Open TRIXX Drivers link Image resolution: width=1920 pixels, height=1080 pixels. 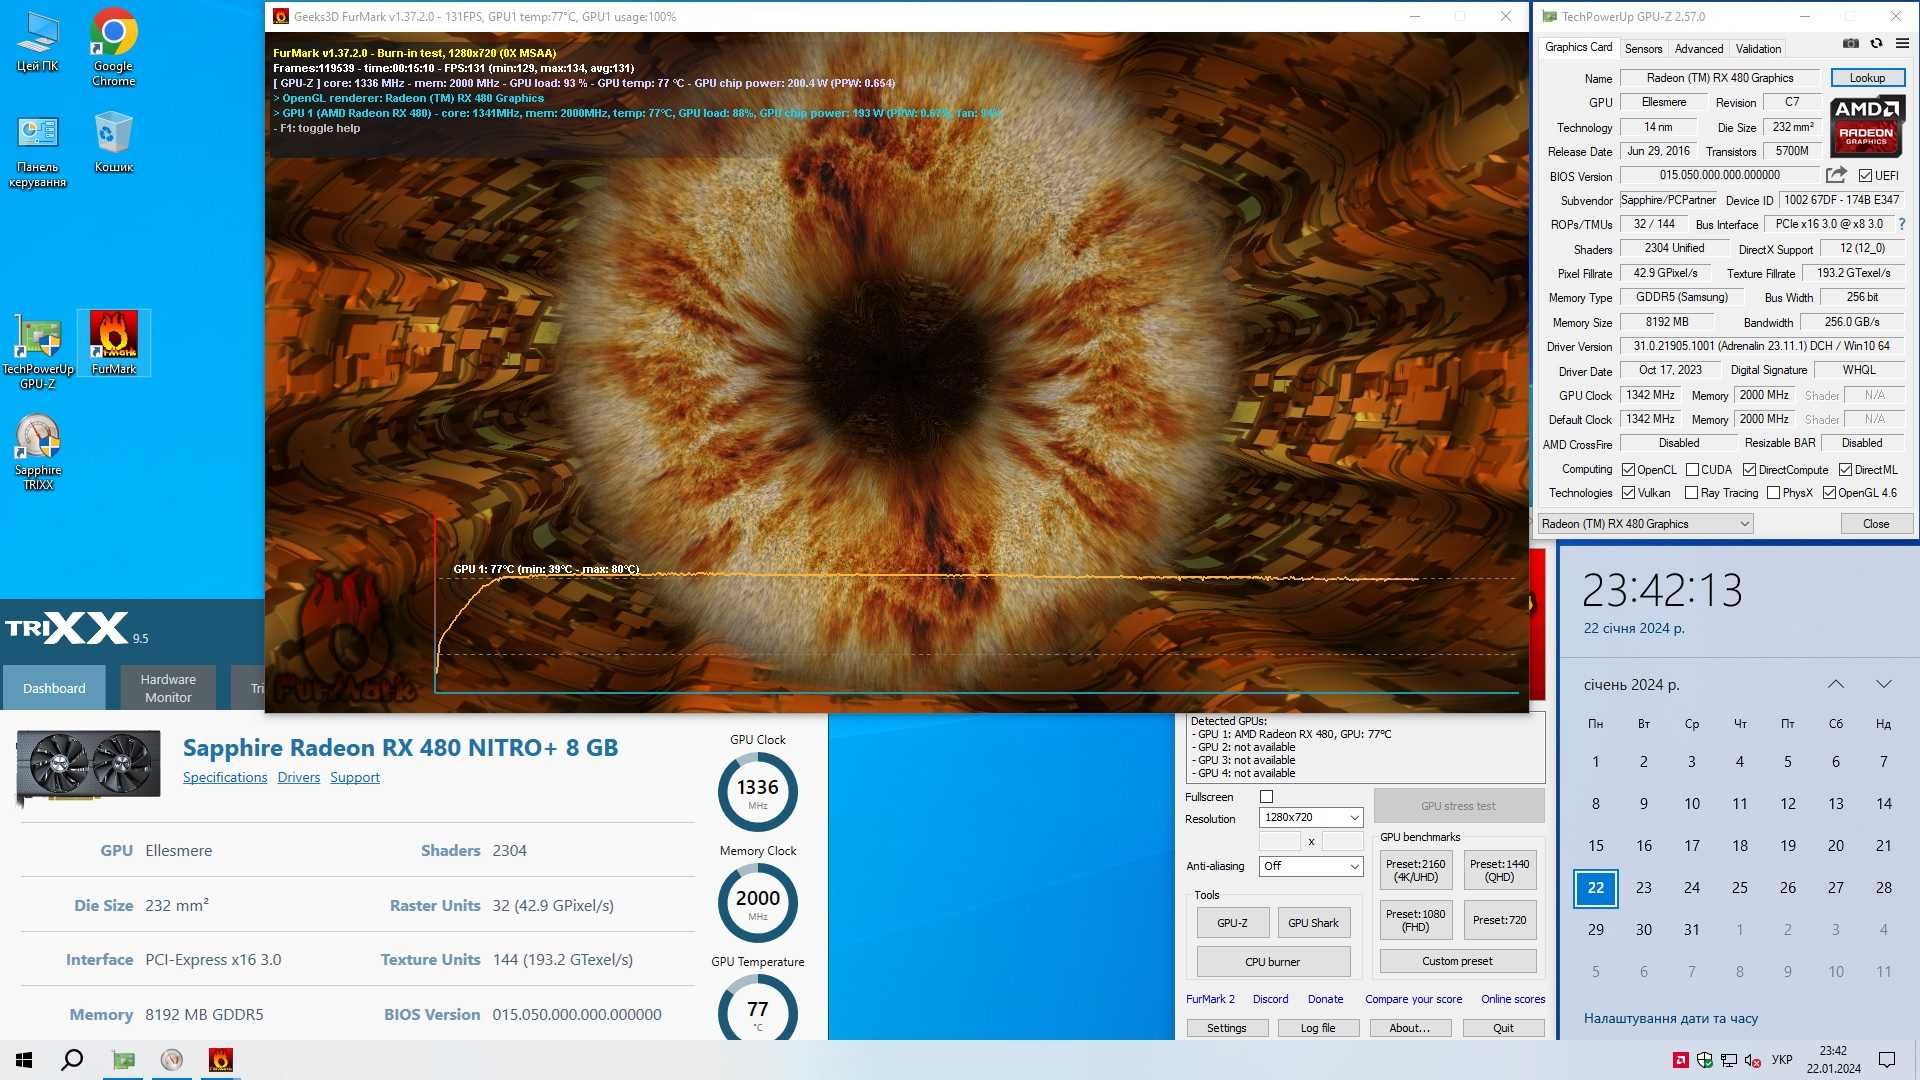pos(299,777)
